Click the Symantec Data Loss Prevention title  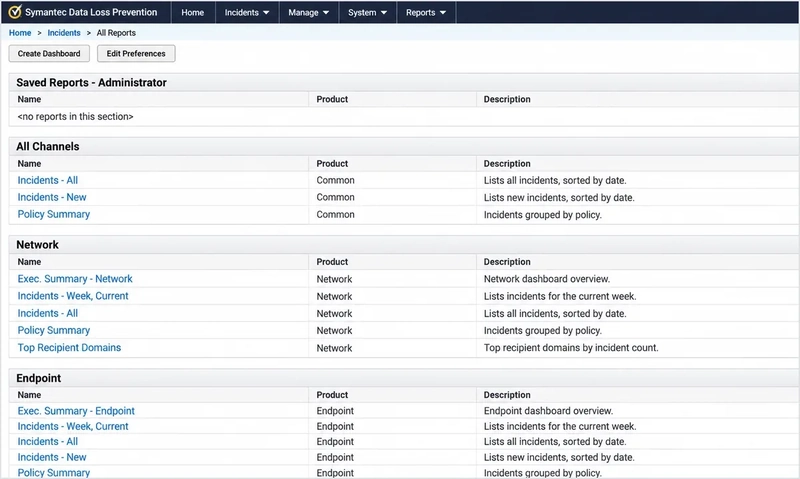[x=91, y=12]
